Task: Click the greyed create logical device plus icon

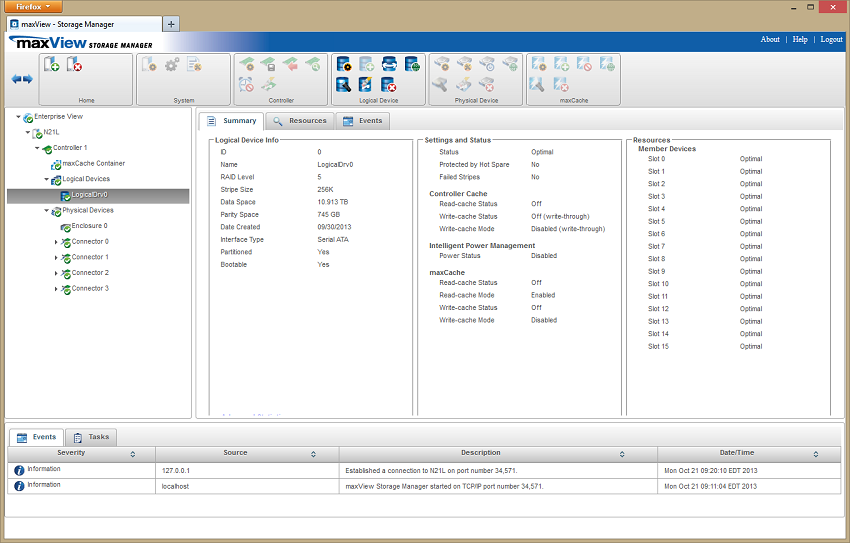Action: coord(367,64)
